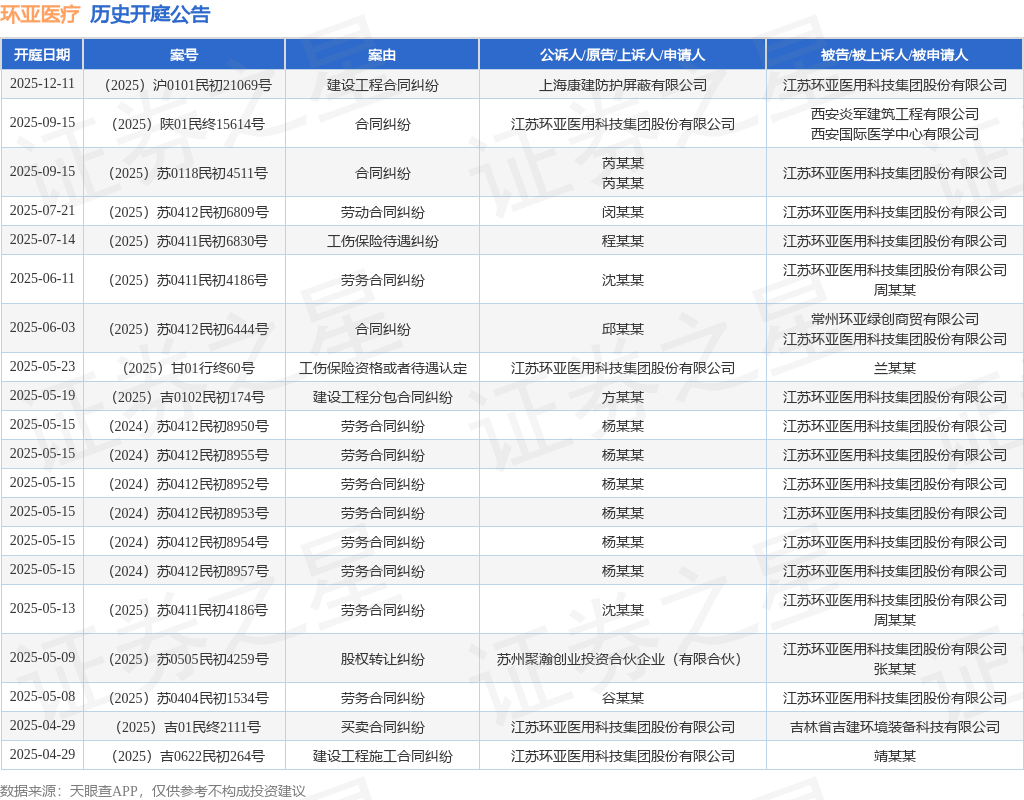1024x800 pixels.
Task: Click the 环亚医疗 title text
Action: [x=40, y=14]
